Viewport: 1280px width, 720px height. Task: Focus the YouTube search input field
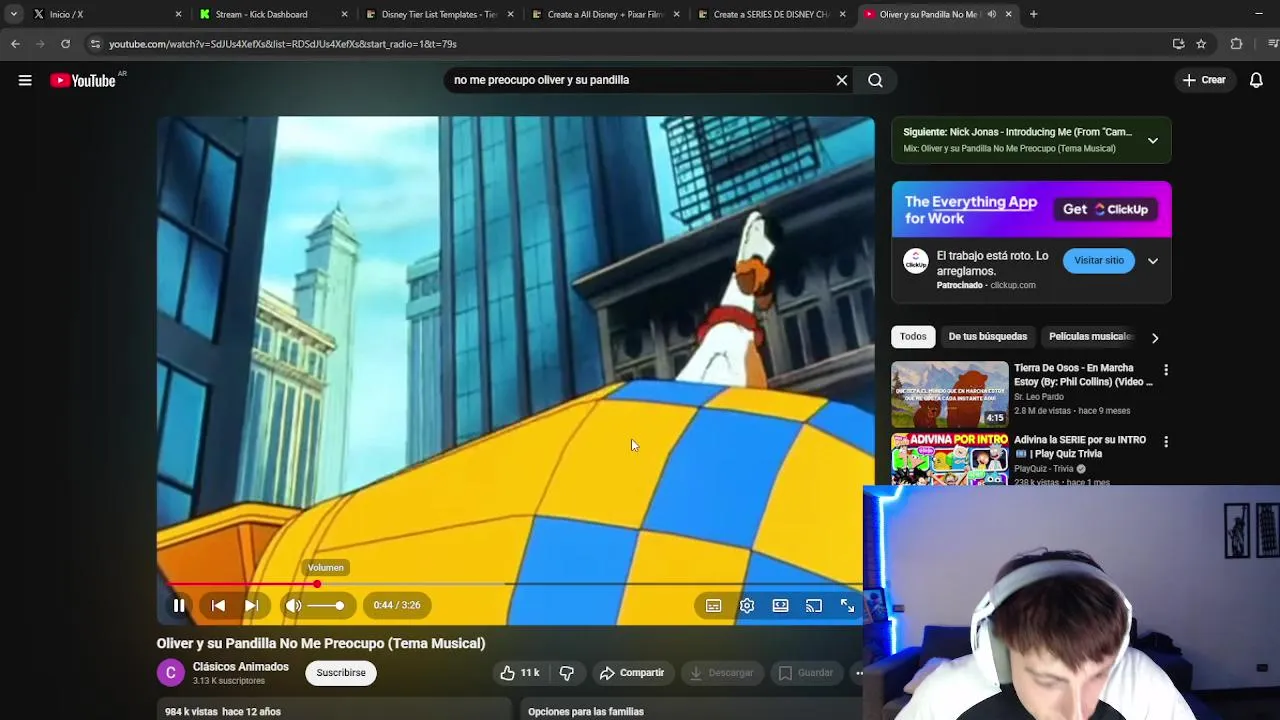point(640,80)
